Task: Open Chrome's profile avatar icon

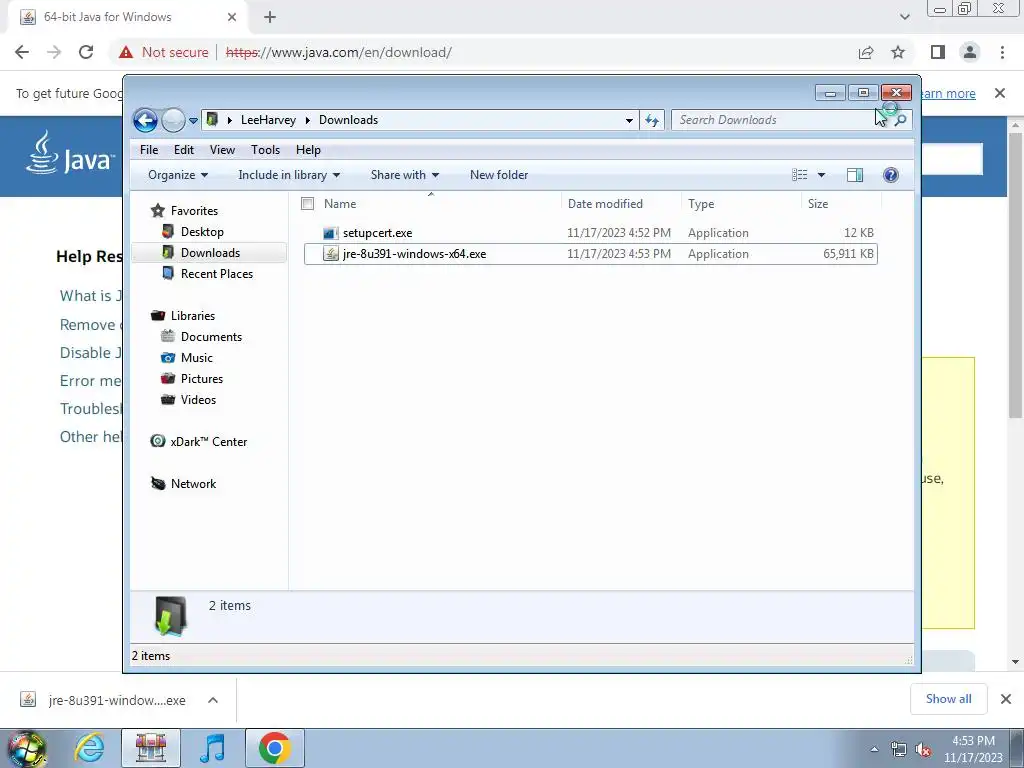Action: [x=970, y=52]
